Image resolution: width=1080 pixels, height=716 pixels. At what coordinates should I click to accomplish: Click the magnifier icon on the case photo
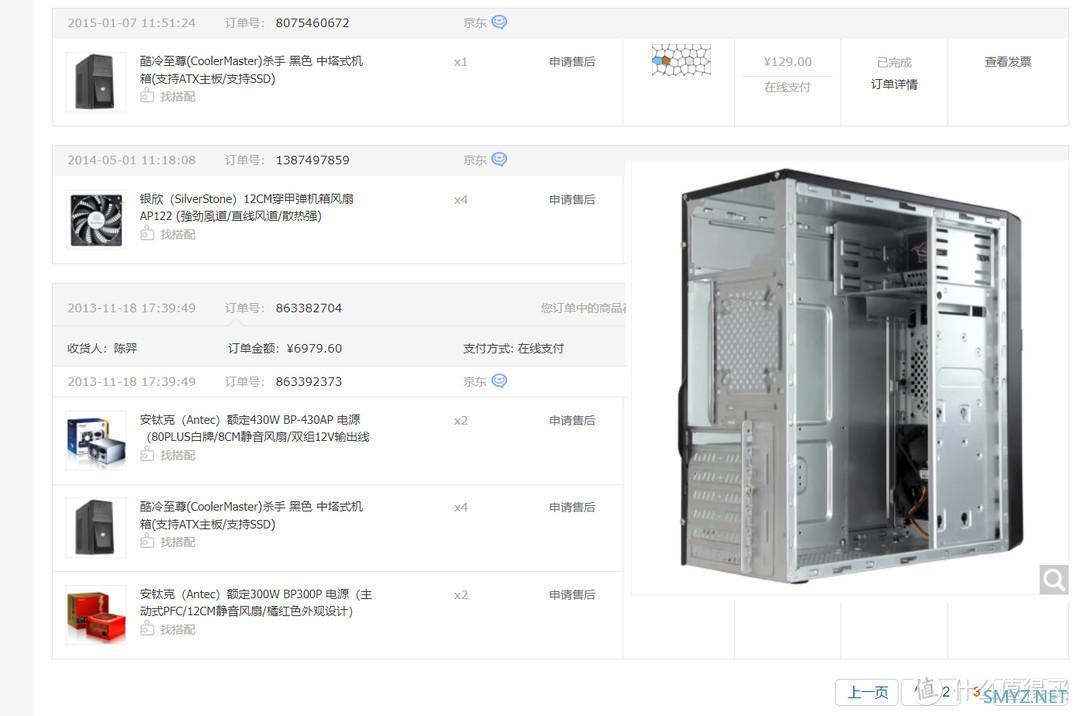1054,580
